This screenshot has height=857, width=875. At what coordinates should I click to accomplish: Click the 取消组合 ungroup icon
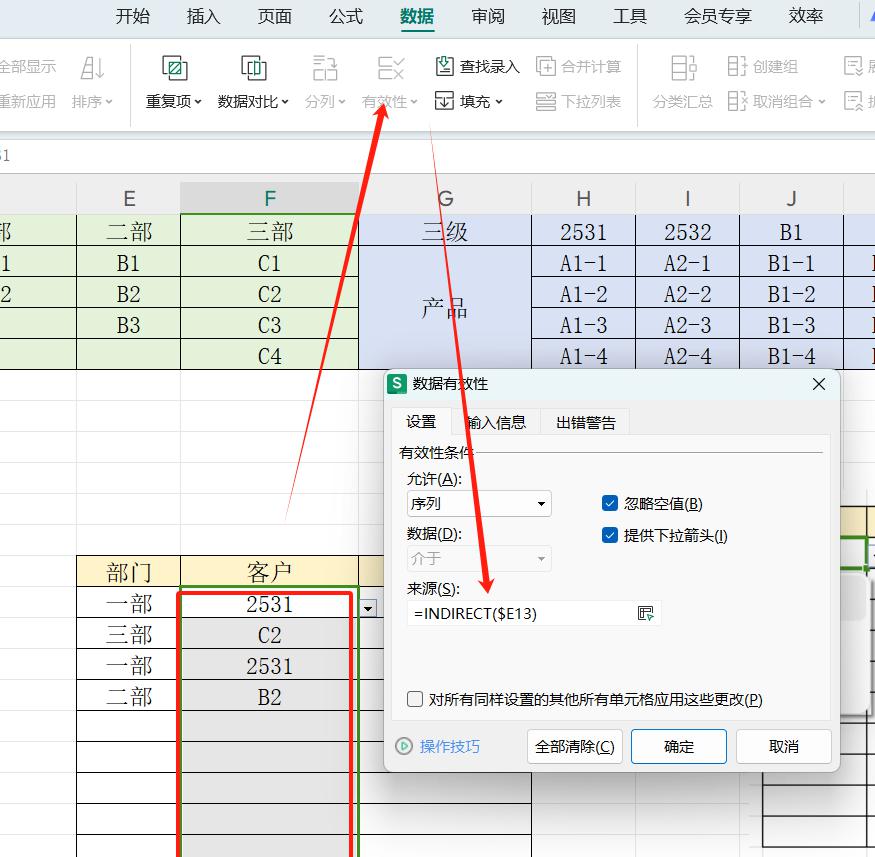pos(737,101)
